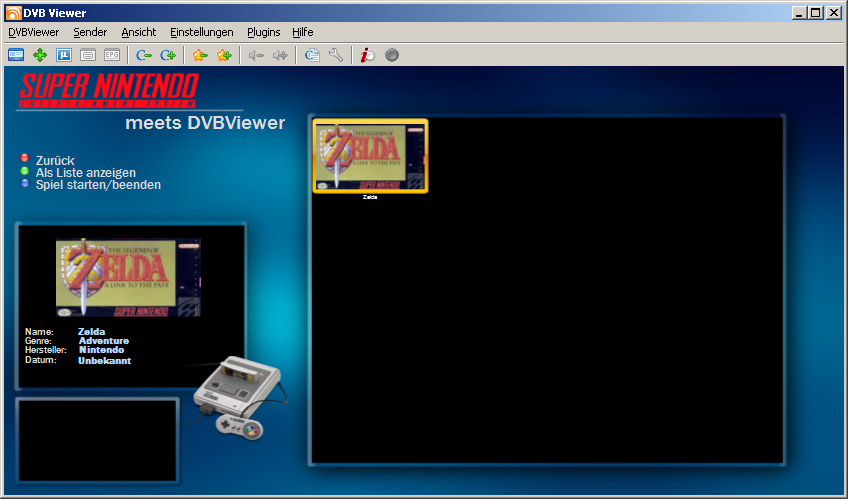Open the Hilfe menu
Screen dimensions: 848x499
(x=303, y=32)
